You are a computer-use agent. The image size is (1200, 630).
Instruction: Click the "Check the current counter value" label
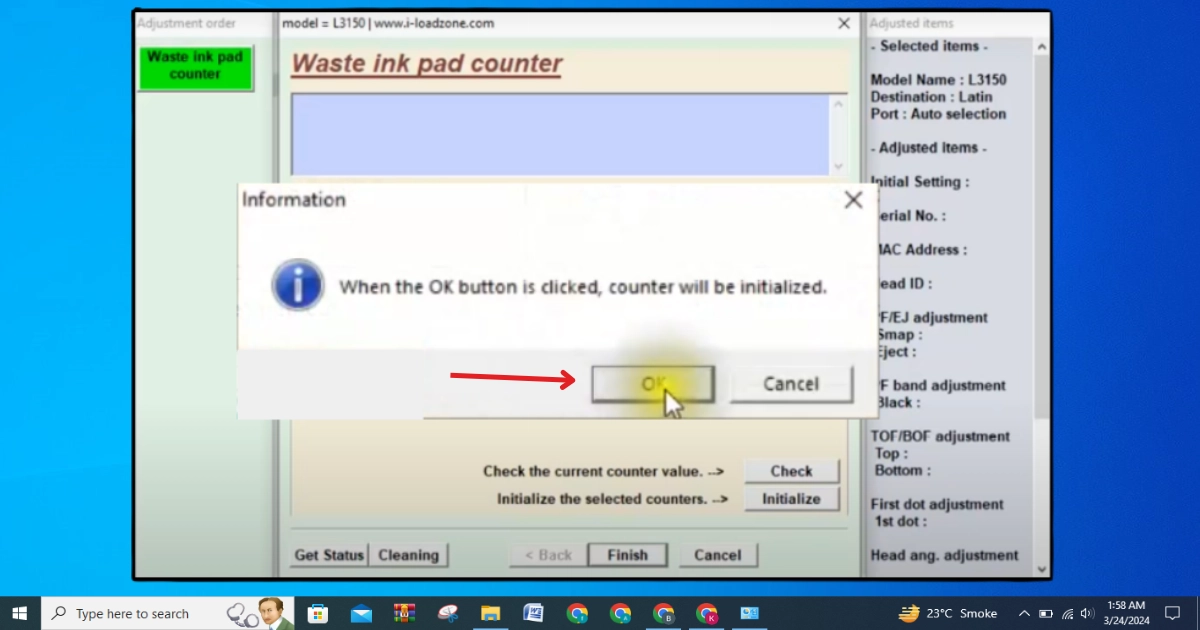coord(603,471)
